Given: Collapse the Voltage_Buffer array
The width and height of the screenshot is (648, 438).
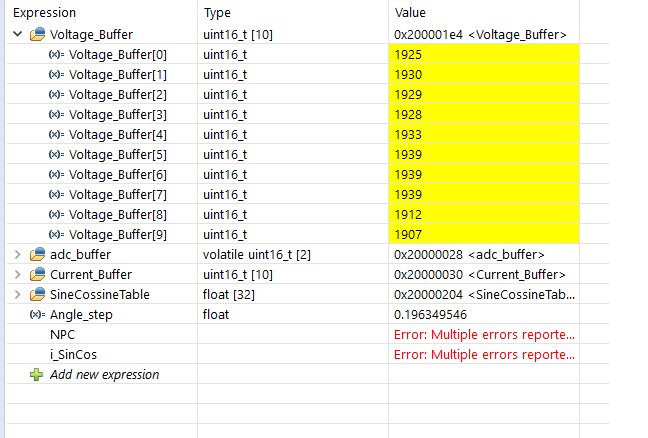Looking at the screenshot, I should 18,34.
